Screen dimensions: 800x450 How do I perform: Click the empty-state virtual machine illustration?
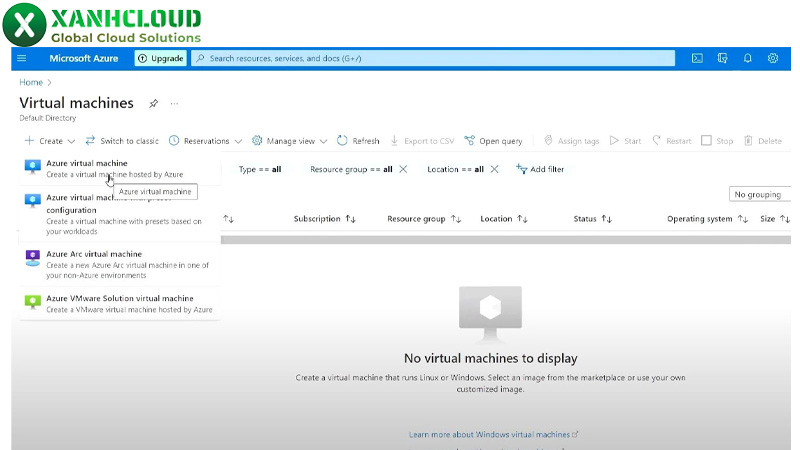(490, 314)
